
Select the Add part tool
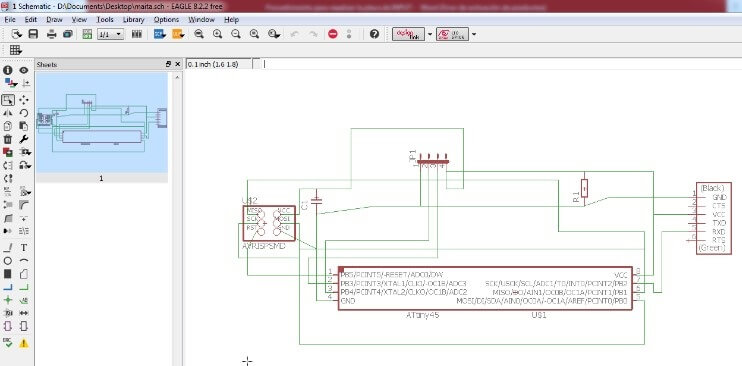tap(8, 152)
